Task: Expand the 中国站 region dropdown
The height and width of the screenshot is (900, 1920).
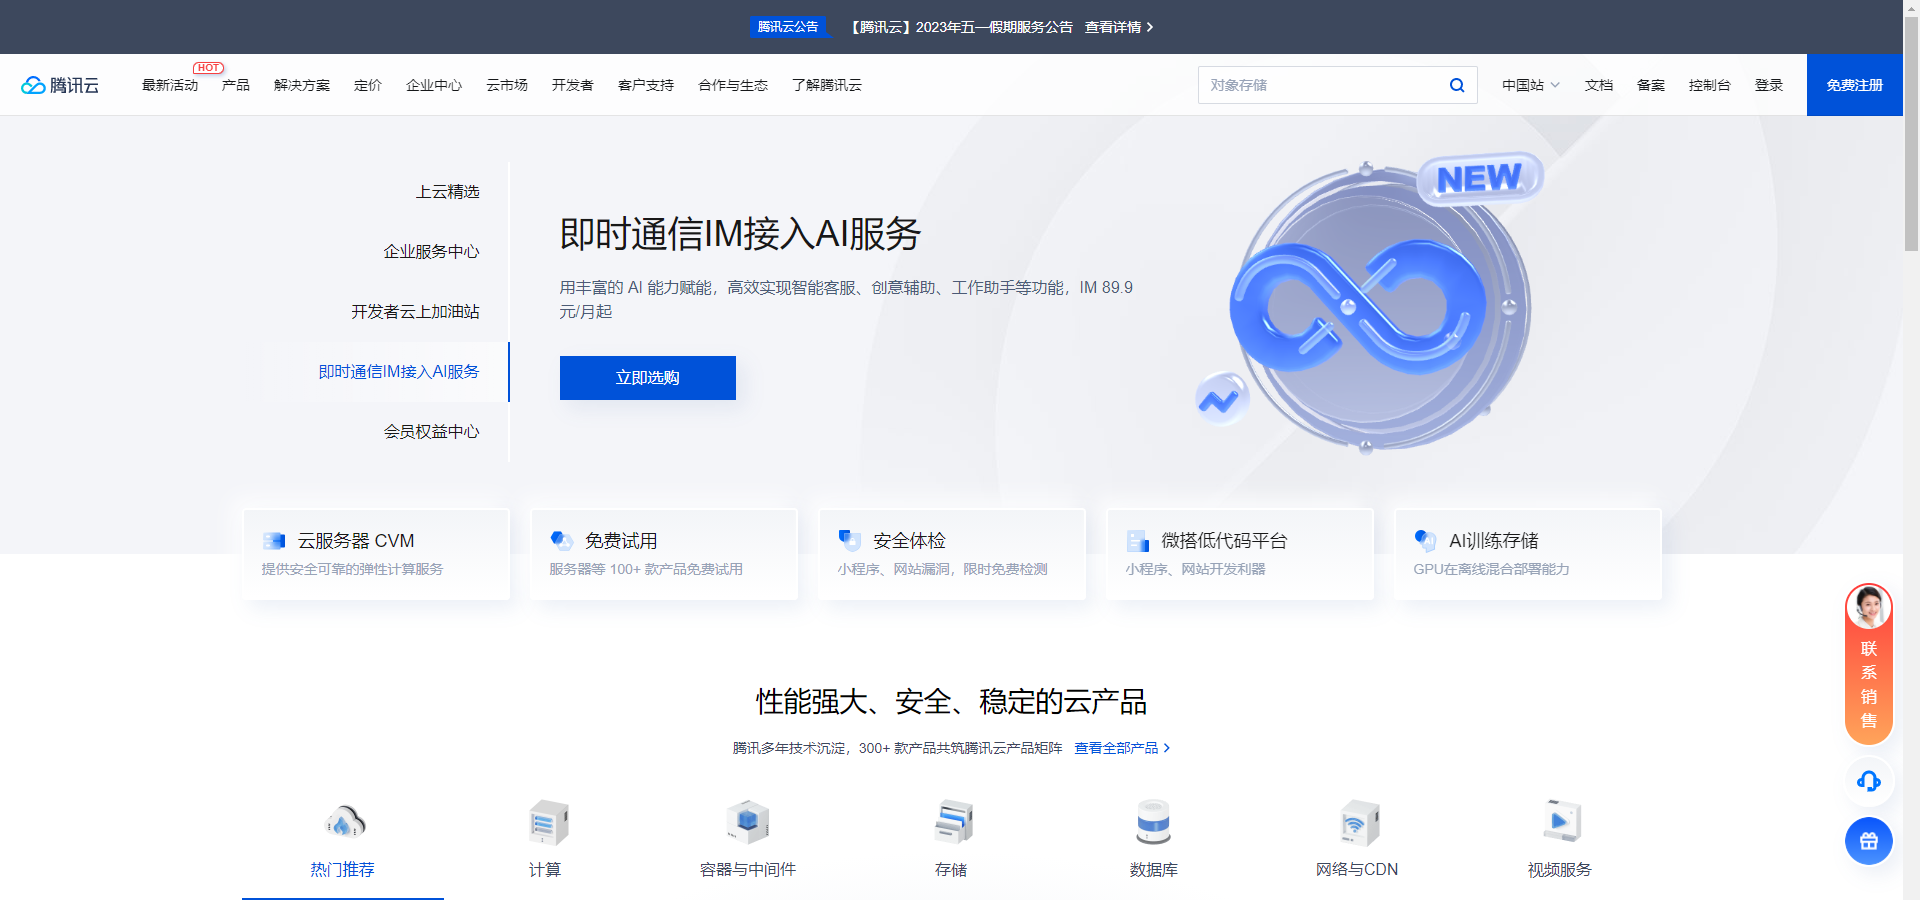Action: tap(1531, 85)
